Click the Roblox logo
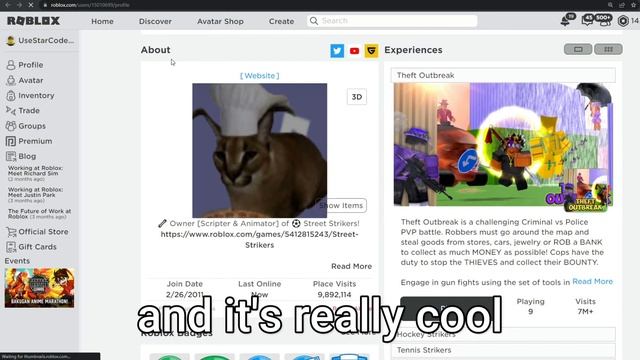Screen dimensions: 640x360 click(x=33, y=21)
